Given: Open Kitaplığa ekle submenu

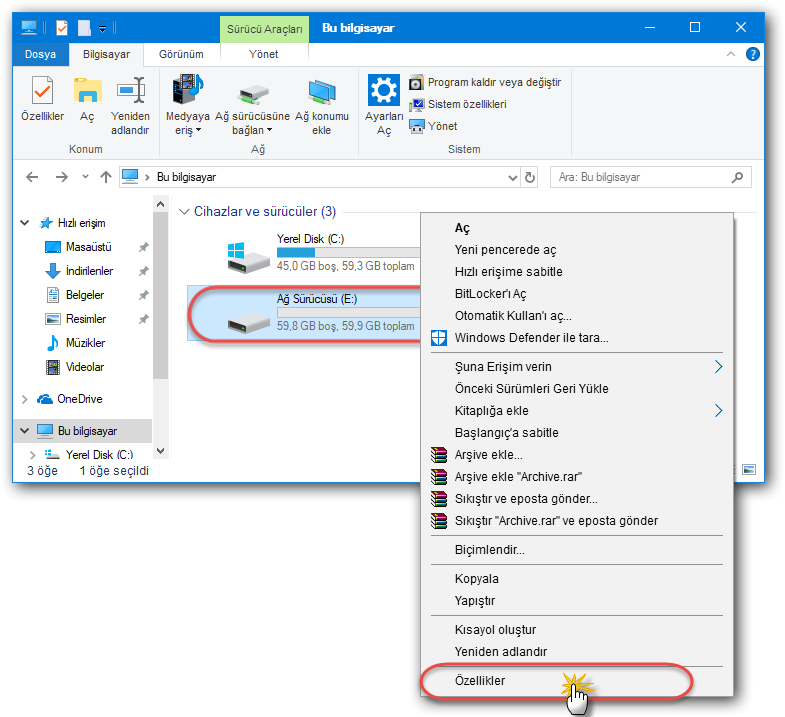Looking at the screenshot, I should (x=577, y=411).
